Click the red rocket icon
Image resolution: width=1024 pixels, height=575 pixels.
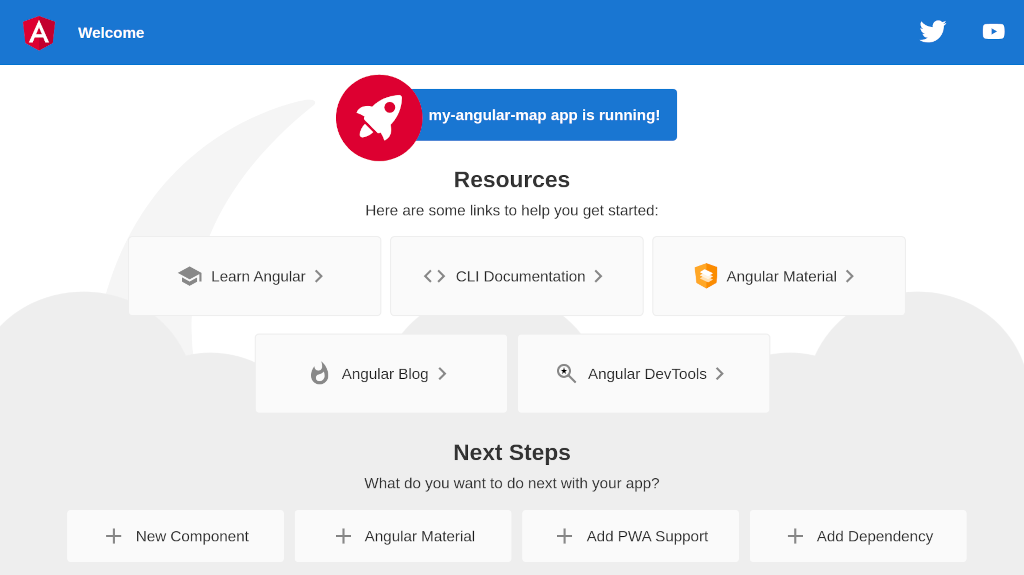point(379,118)
